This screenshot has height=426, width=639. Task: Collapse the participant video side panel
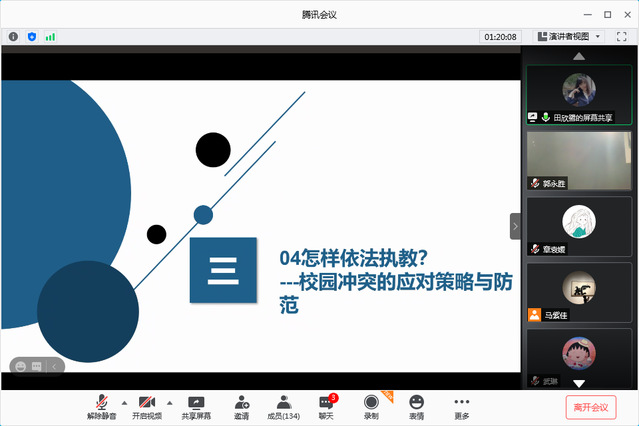(x=515, y=226)
